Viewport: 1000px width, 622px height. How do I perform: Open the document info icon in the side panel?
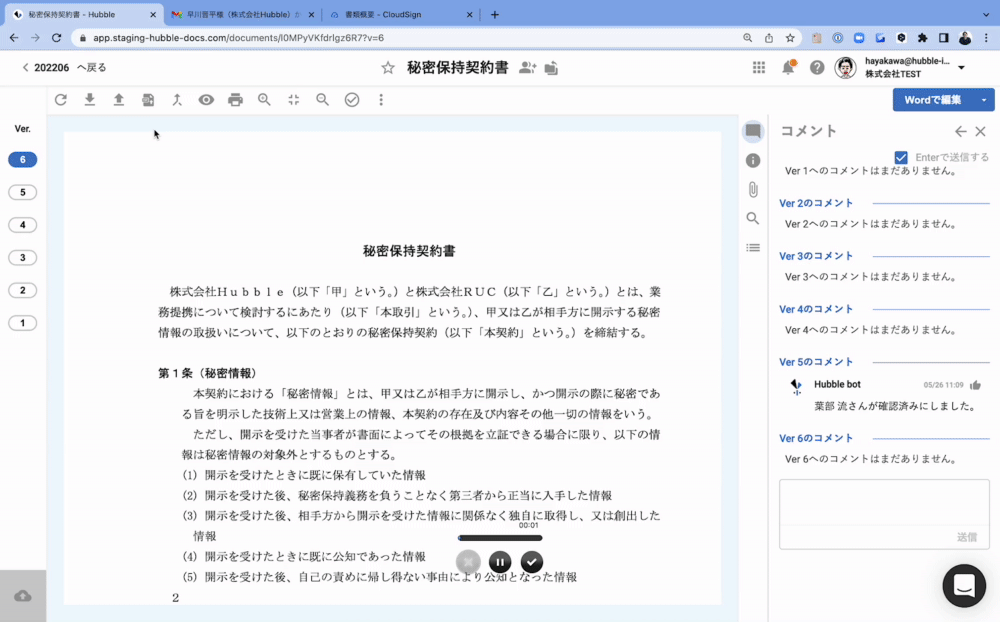pyautogui.click(x=753, y=160)
